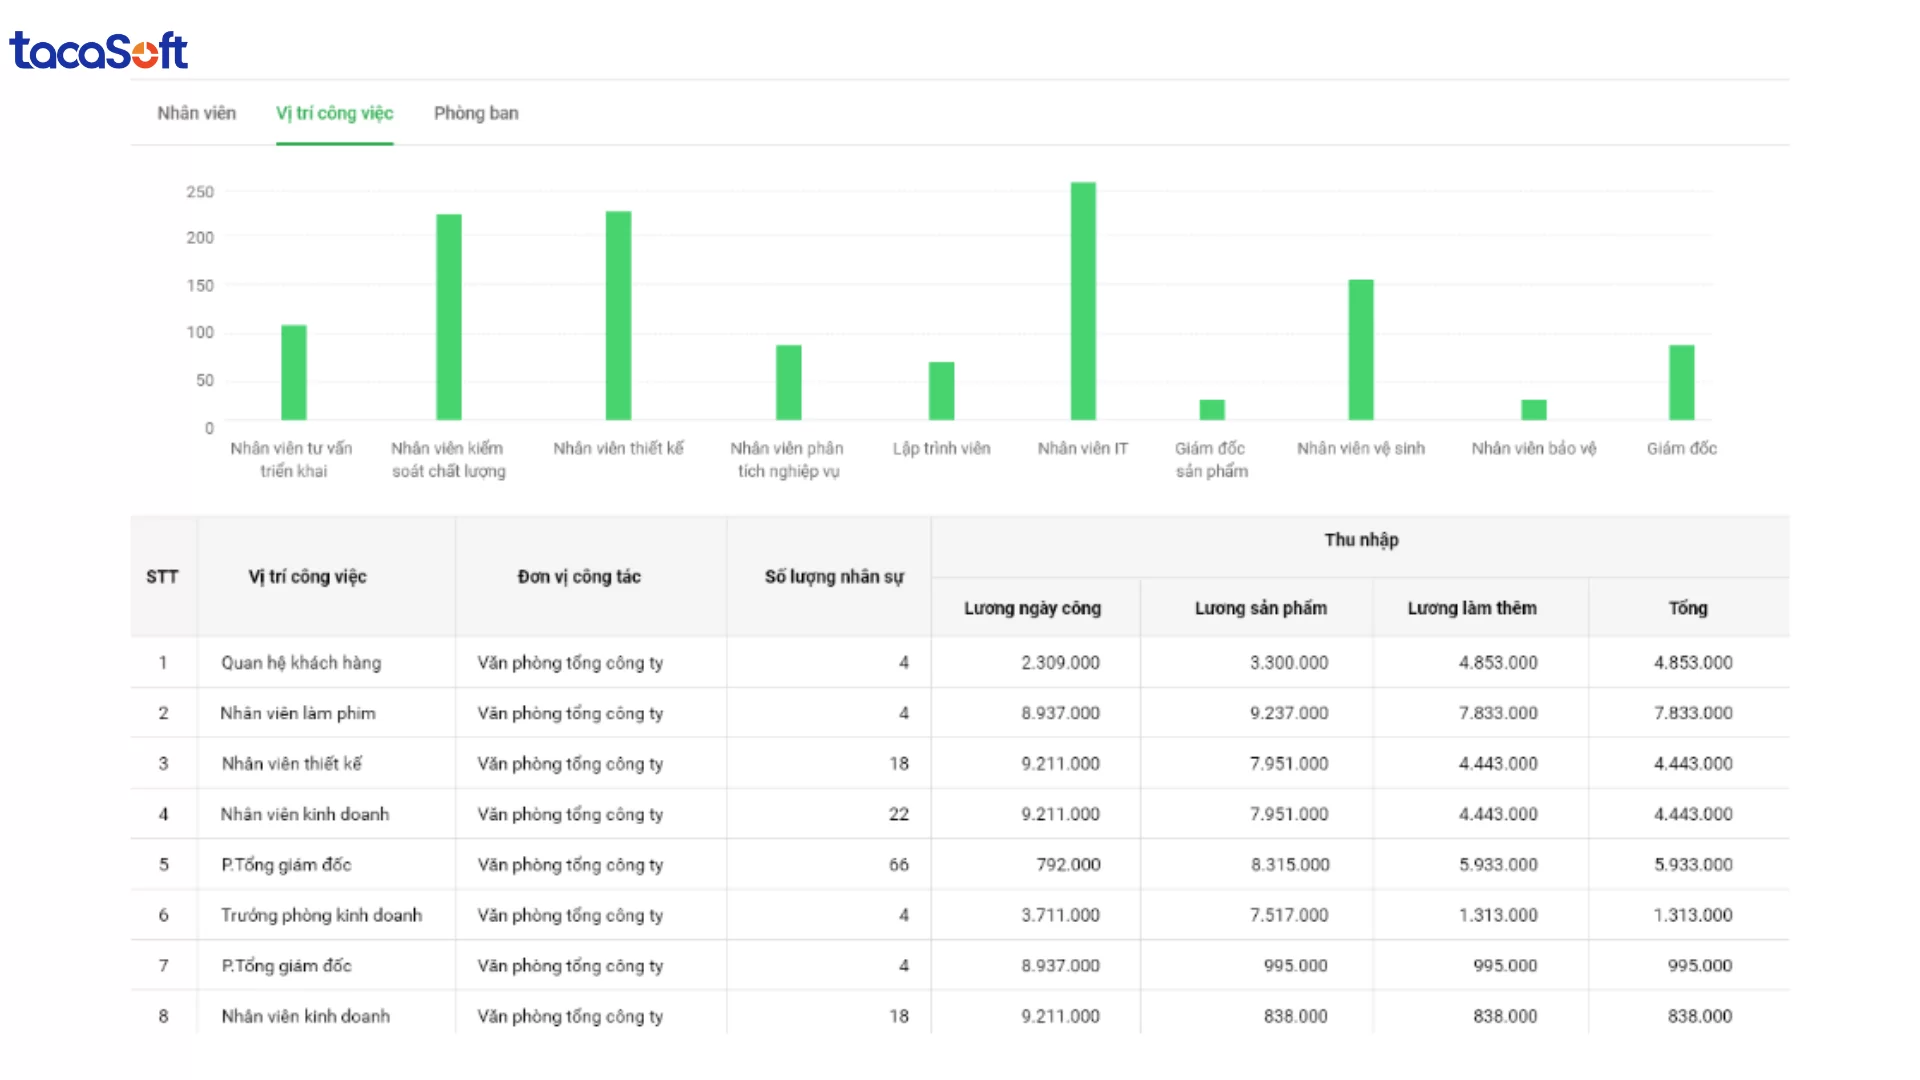Screen dimensions: 1920x1080
Task: Click the Lương ngày công column header
Action: (1032, 608)
